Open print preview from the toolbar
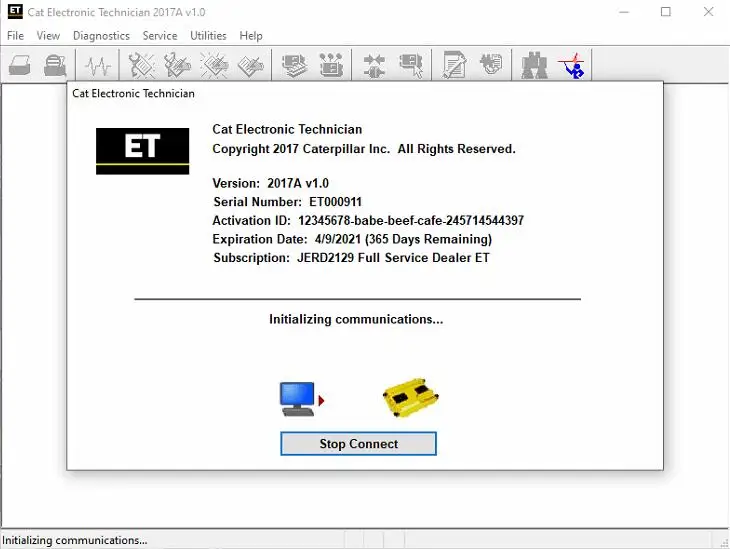The width and height of the screenshot is (730, 549). [x=55, y=66]
